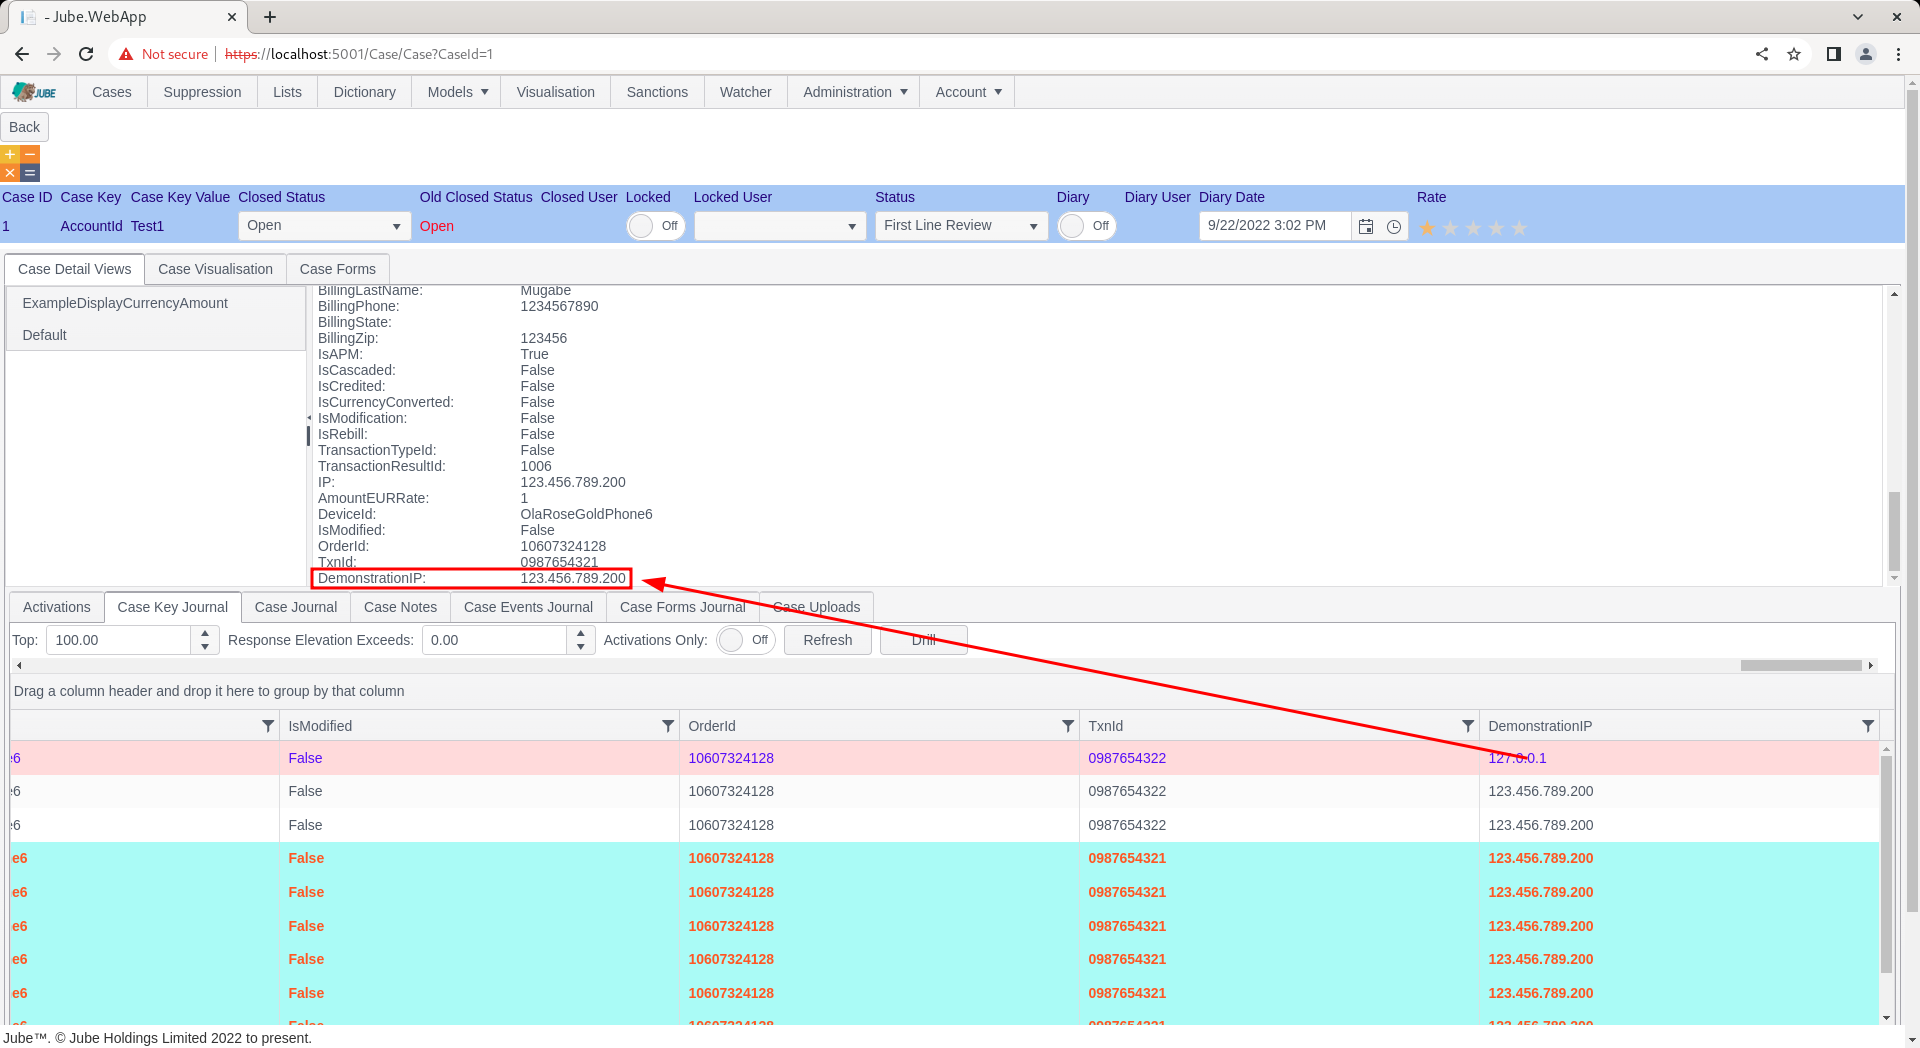Share this page from address bar
1920x1048 pixels.
click(1762, 54)
